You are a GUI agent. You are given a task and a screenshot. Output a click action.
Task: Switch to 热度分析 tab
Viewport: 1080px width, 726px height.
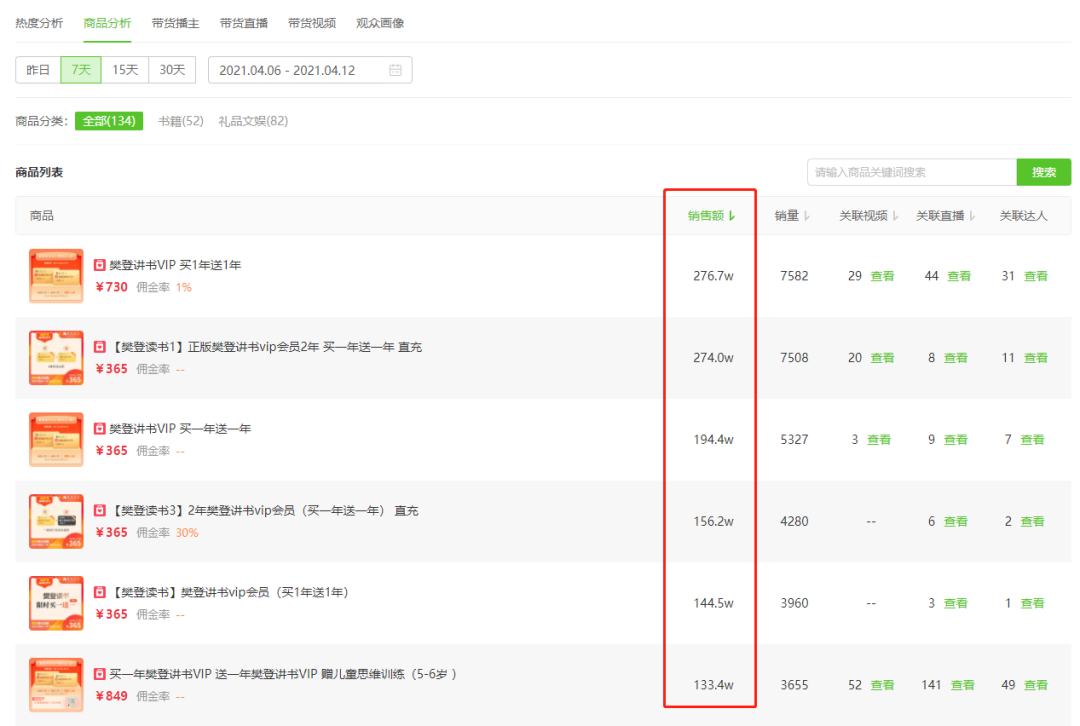point(39,23)
